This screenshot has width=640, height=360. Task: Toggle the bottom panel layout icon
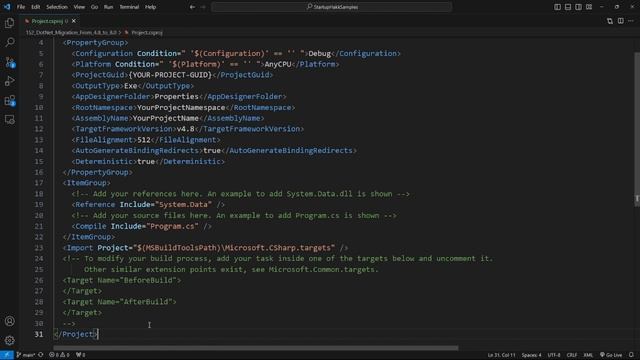[x=568, y=7]
